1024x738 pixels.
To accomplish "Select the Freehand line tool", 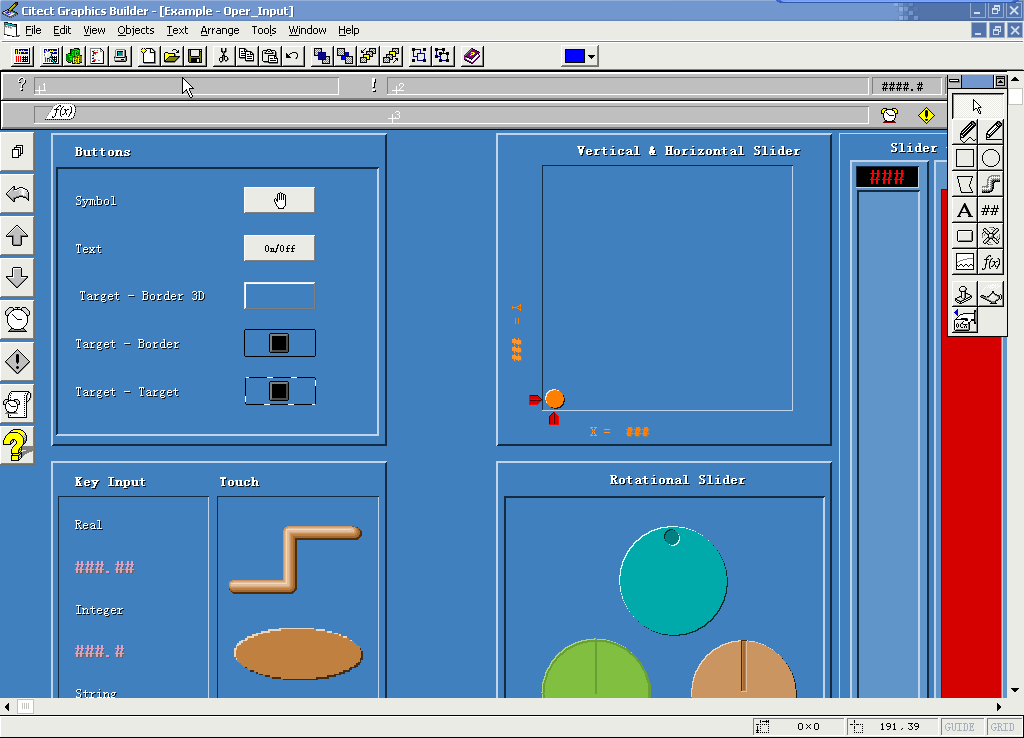I will coord(965,131).
